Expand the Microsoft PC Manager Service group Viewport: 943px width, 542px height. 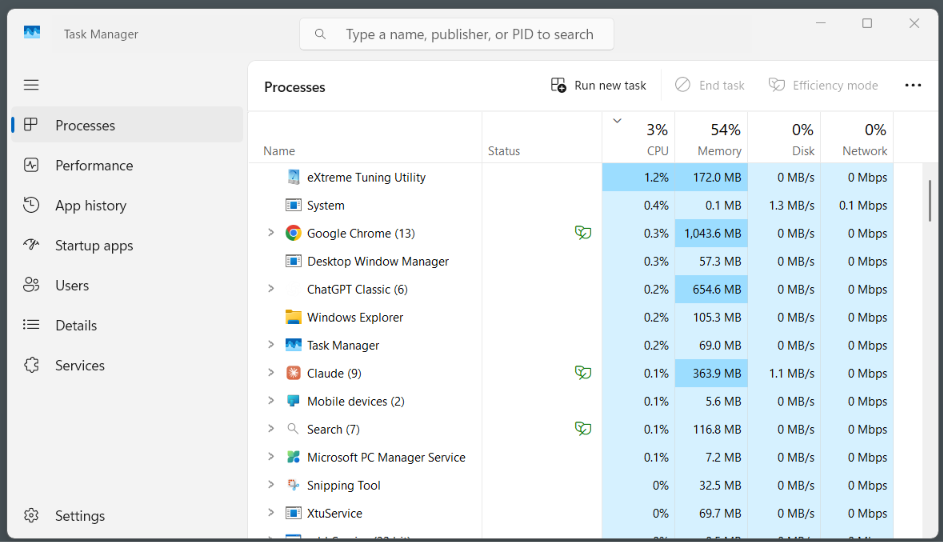(x=271, y=457)
